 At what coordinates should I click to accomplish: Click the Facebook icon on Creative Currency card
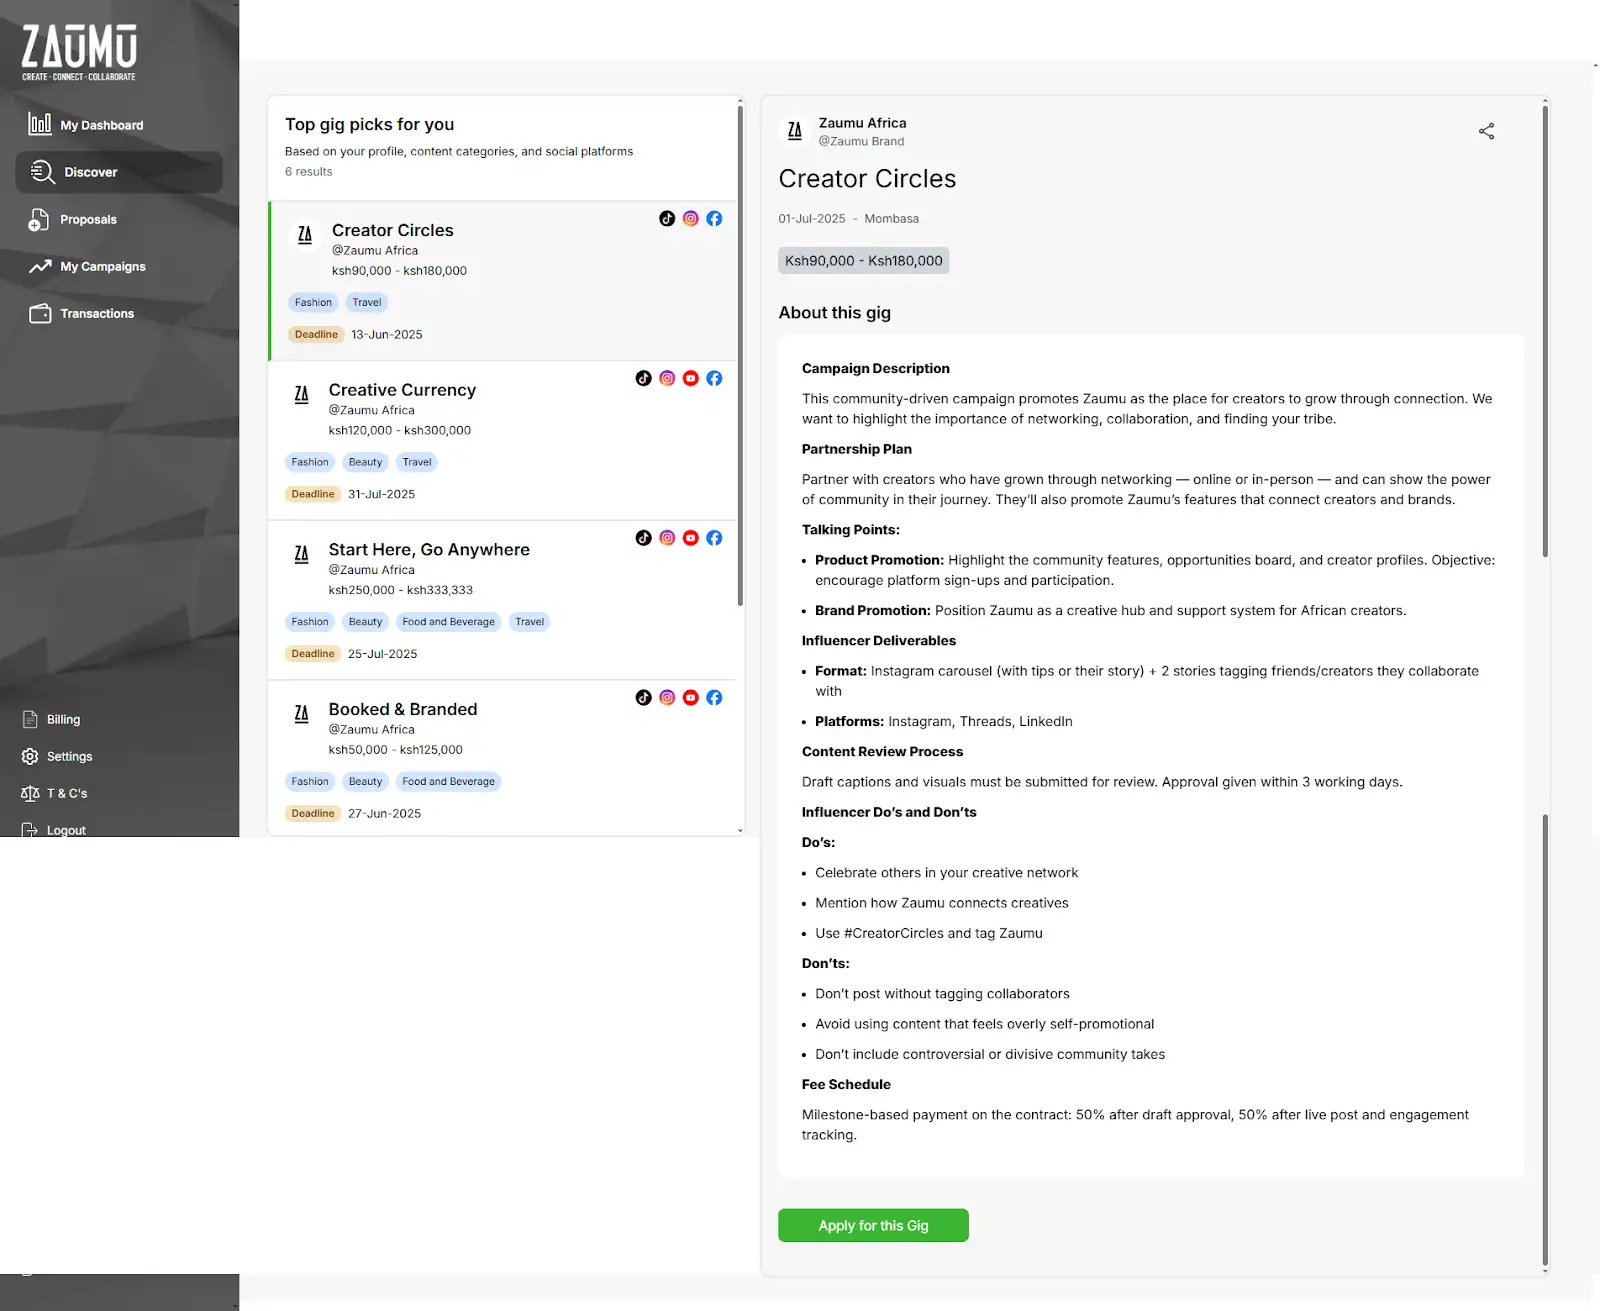714,378
